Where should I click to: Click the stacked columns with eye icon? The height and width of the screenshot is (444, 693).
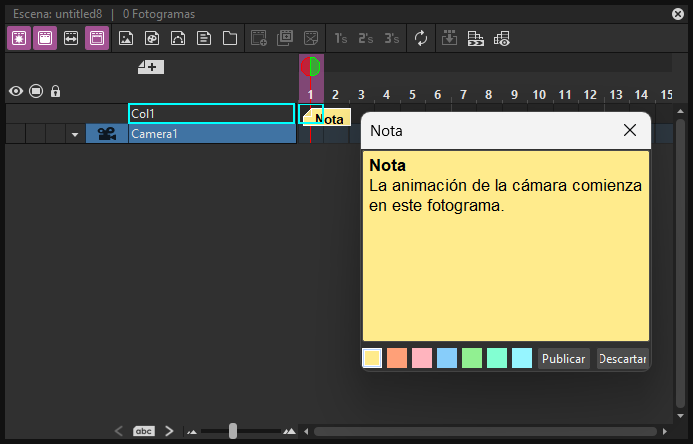[x=502, y=38]
